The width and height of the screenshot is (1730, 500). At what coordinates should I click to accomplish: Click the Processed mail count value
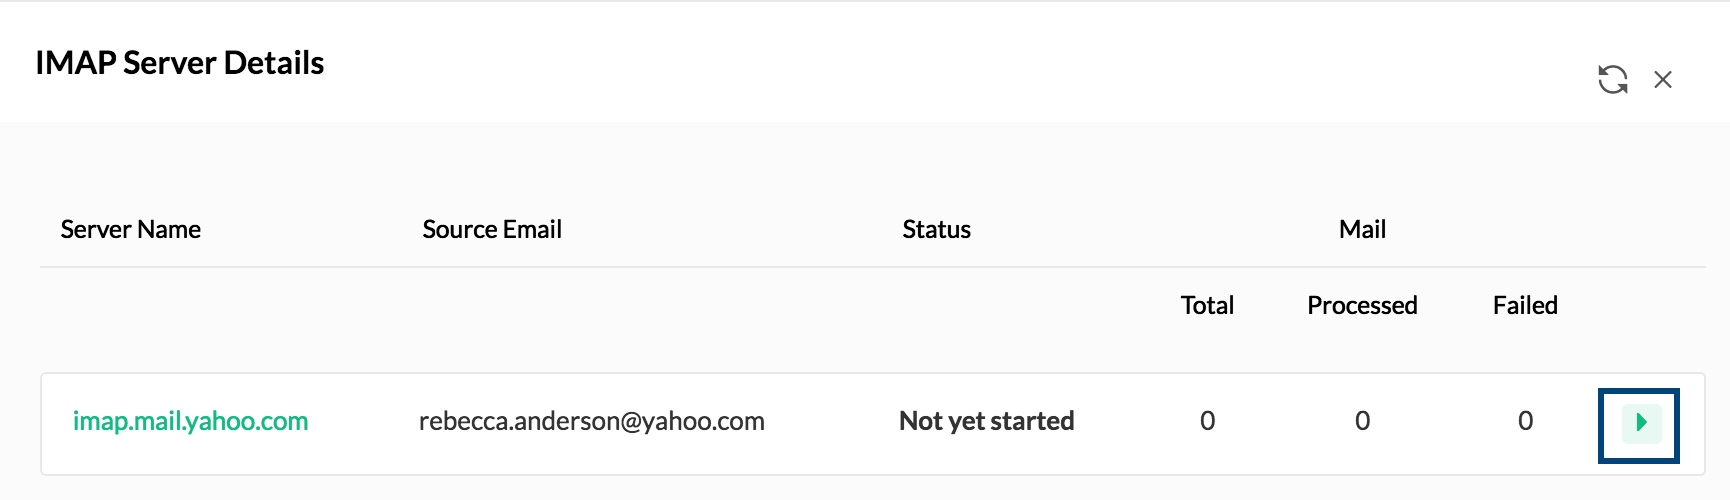click(x=1362, y=421)
